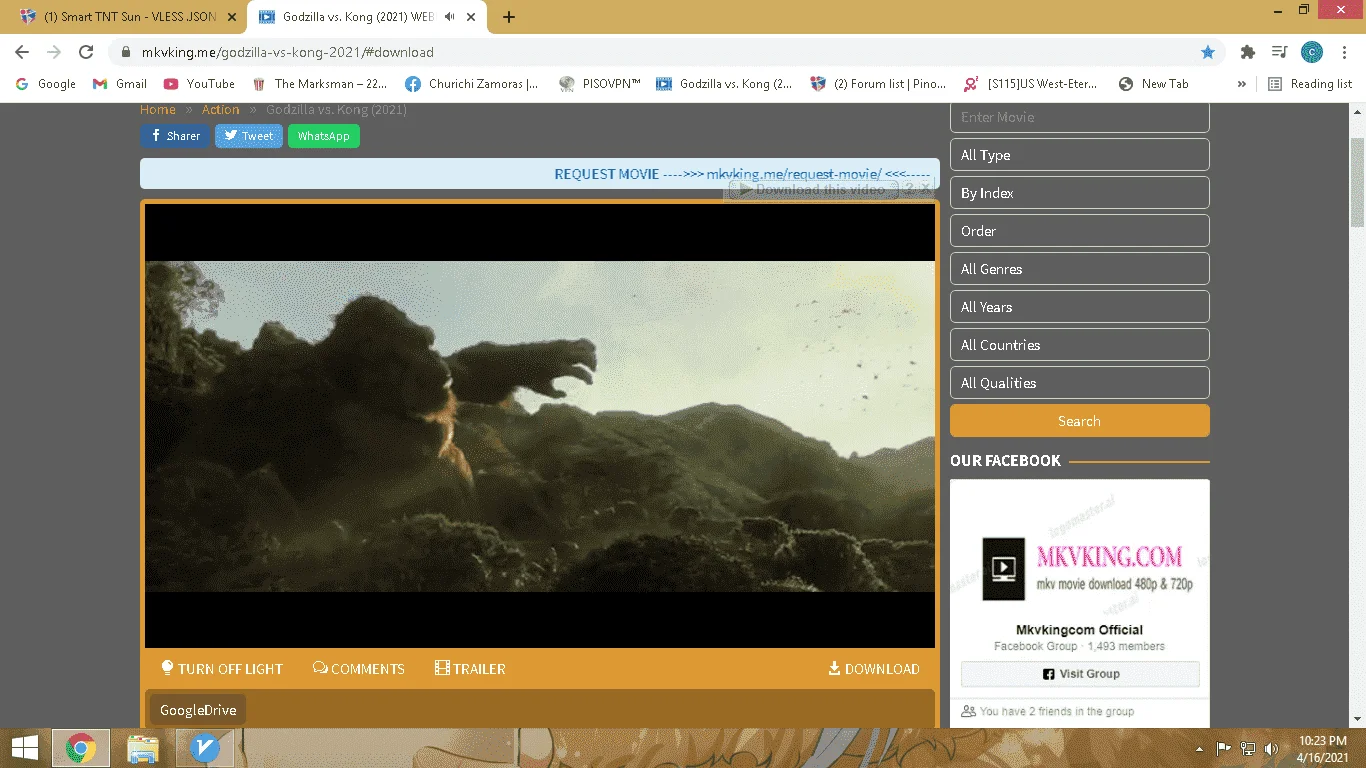Share via the Tweet button
The height and width of the screenshot is (768, 1366).
(x=249, y=136)
